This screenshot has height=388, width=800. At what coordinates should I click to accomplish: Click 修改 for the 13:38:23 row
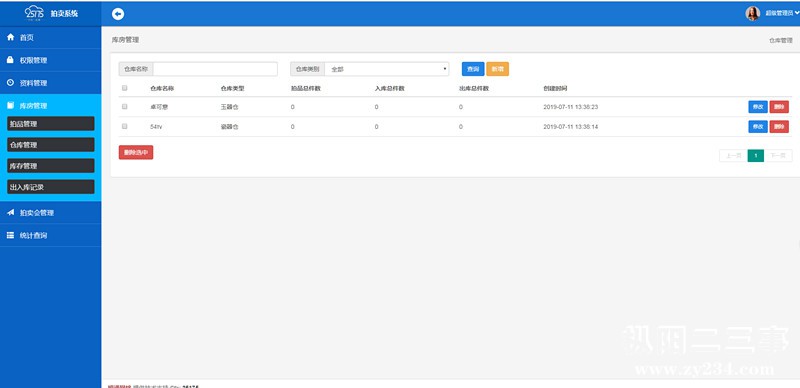click(x=758, y=107)
